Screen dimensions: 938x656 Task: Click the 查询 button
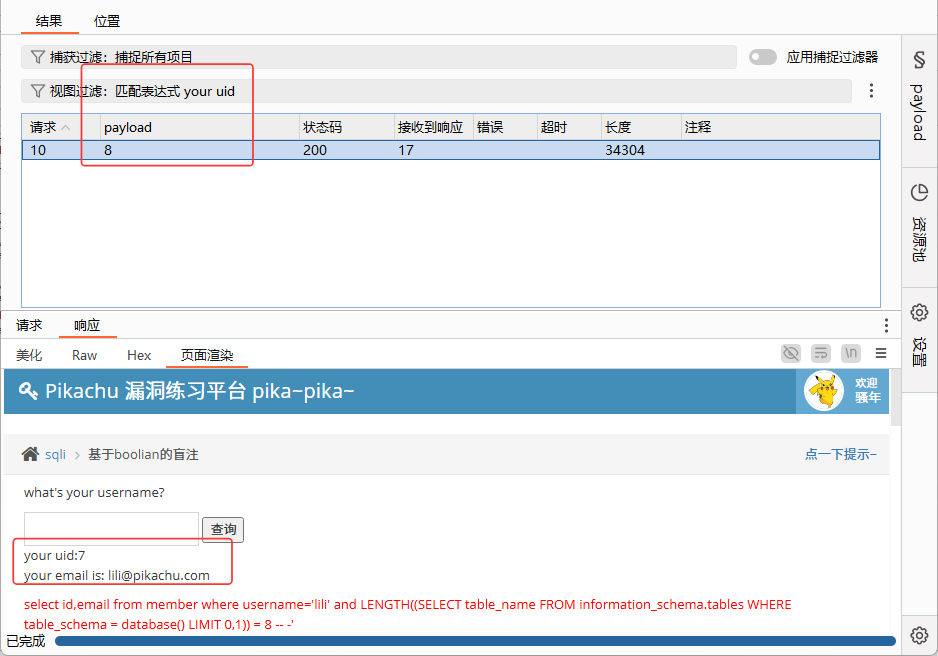(223, 530)
